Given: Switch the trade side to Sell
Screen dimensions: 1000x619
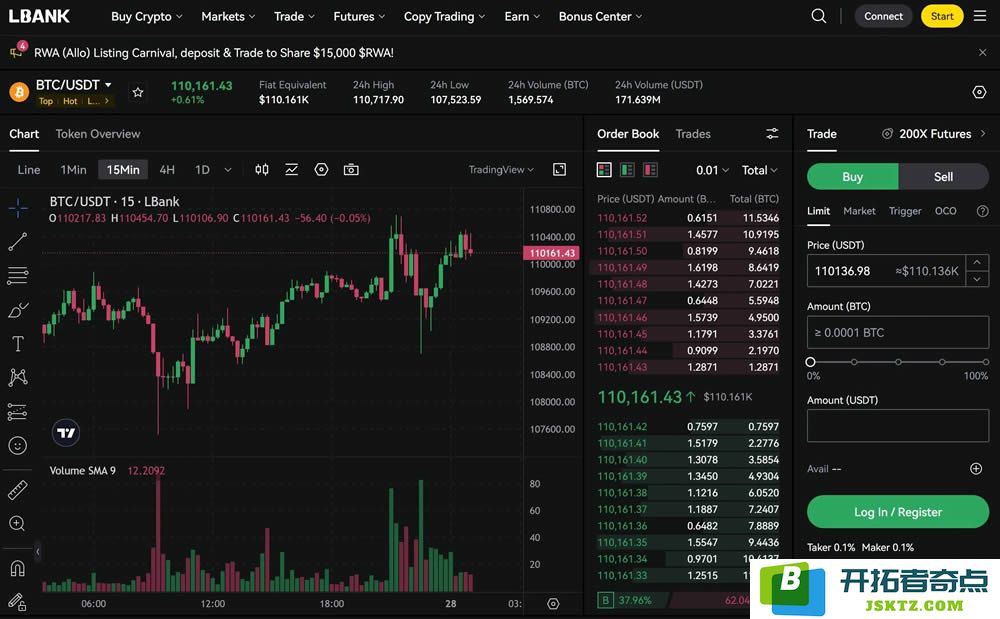Looking at the screenshot, I should (x=943, y=177).
